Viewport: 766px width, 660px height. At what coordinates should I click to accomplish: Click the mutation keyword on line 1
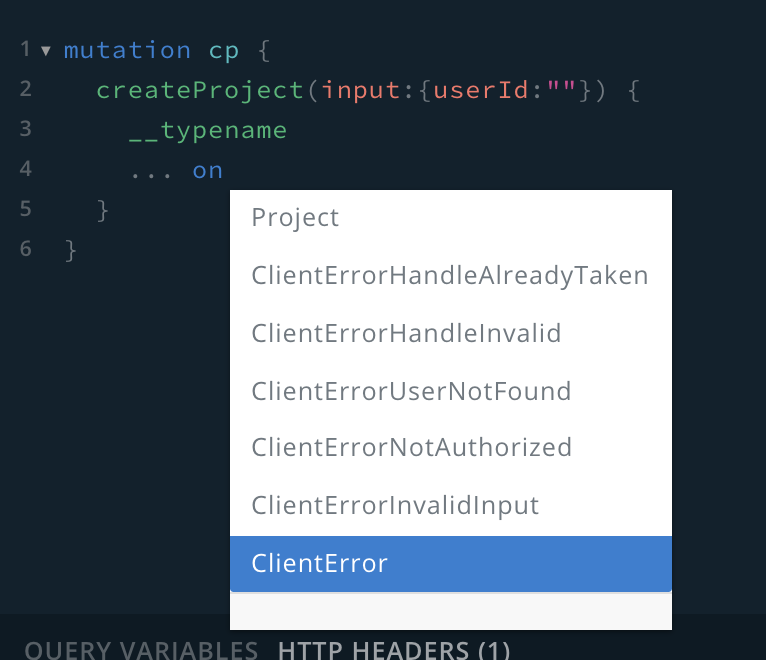pos(127,50)
